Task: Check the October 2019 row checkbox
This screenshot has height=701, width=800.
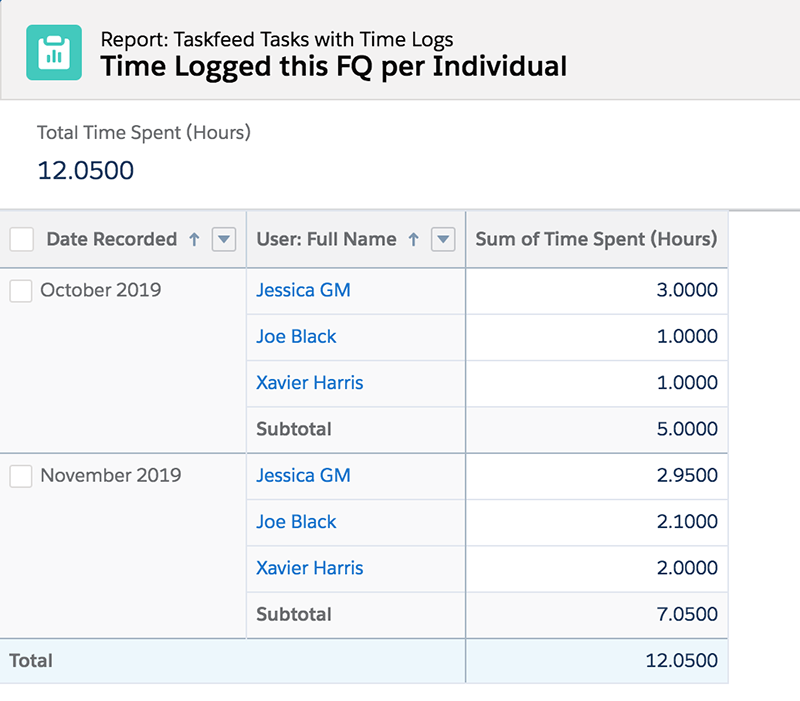Action: point(21,290)
